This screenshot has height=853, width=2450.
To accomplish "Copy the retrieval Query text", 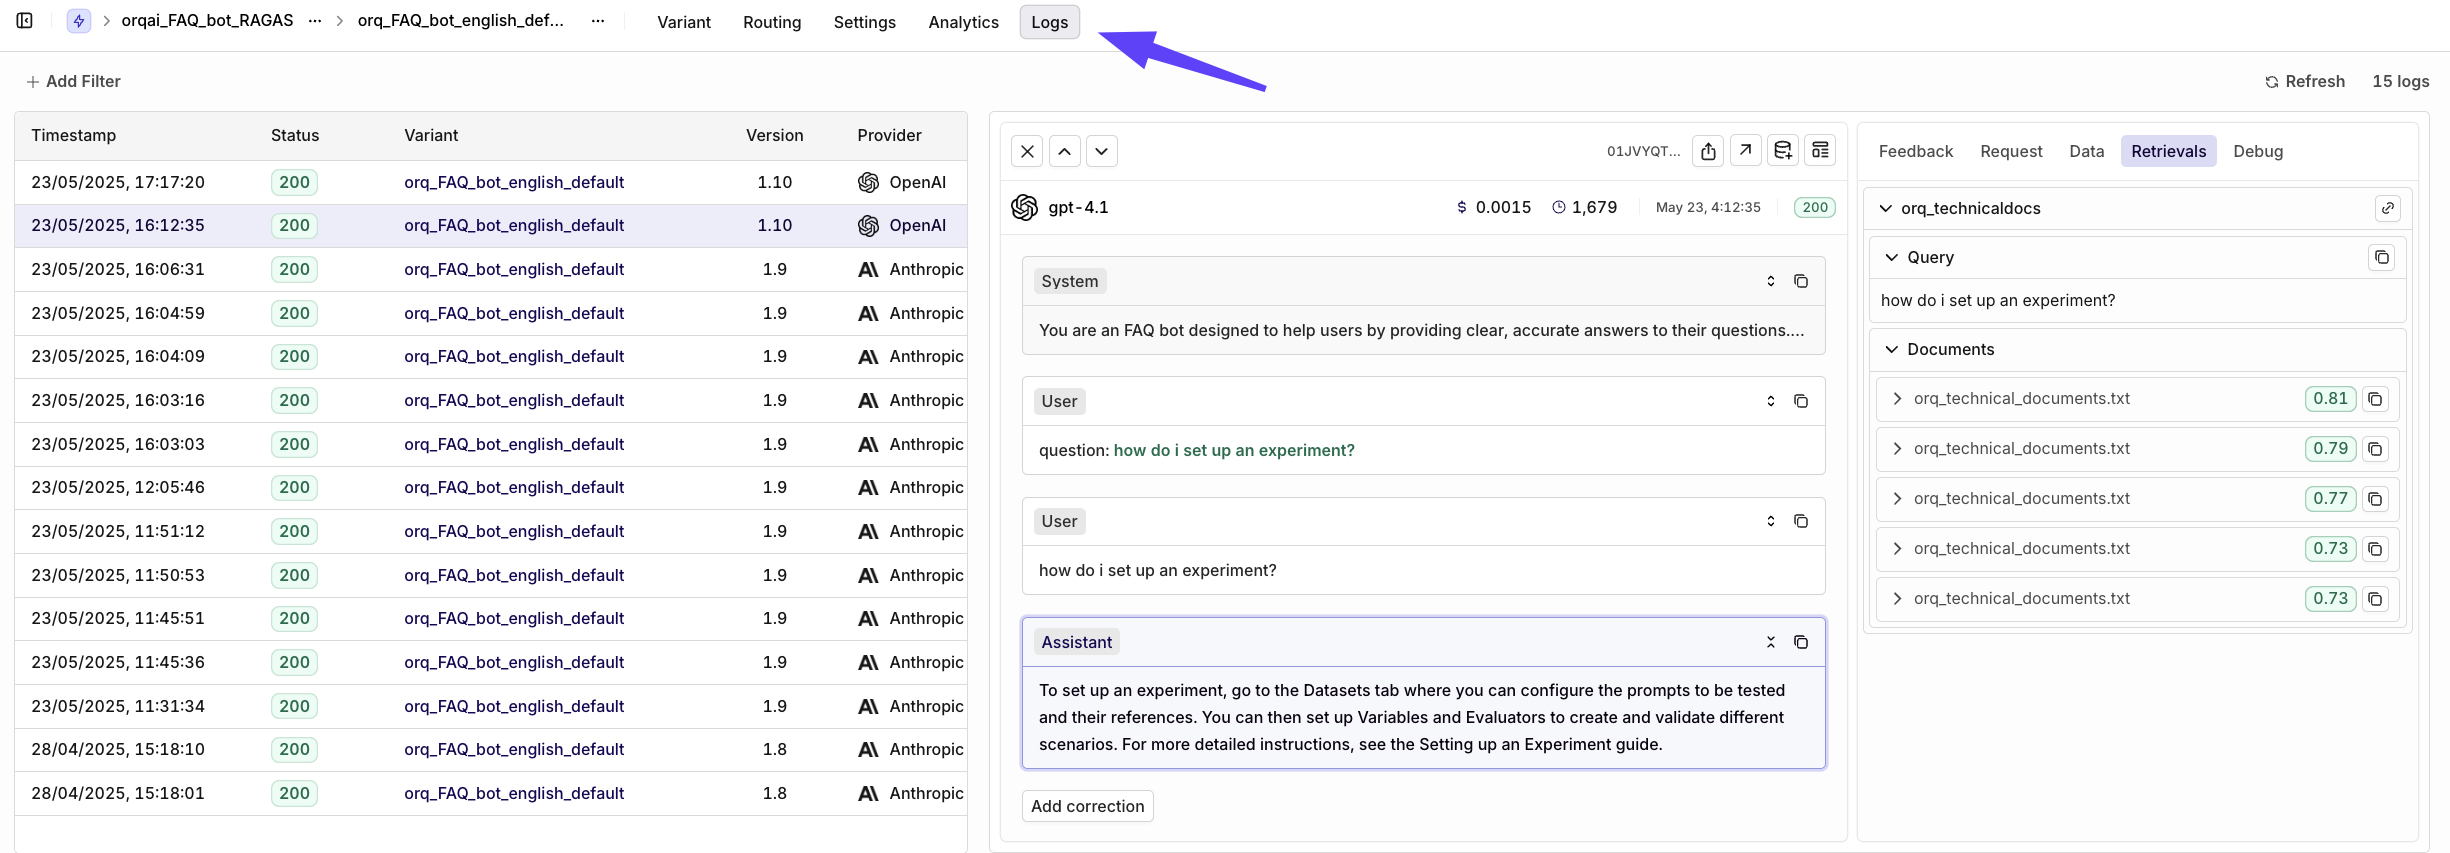I will [2382, 257].
